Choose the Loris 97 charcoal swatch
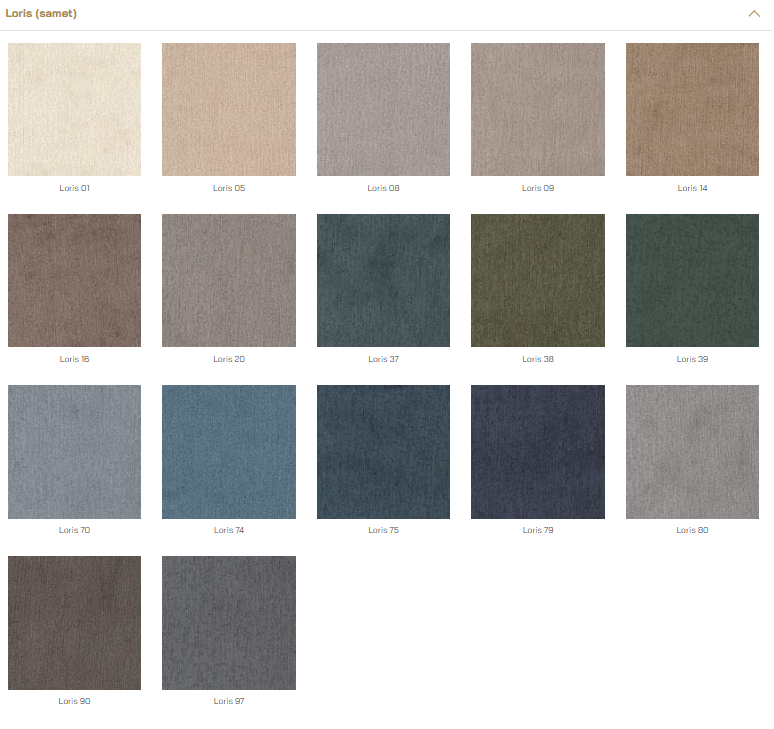The height and width of the screenshot is (729, 774). [x=229, y=623]
